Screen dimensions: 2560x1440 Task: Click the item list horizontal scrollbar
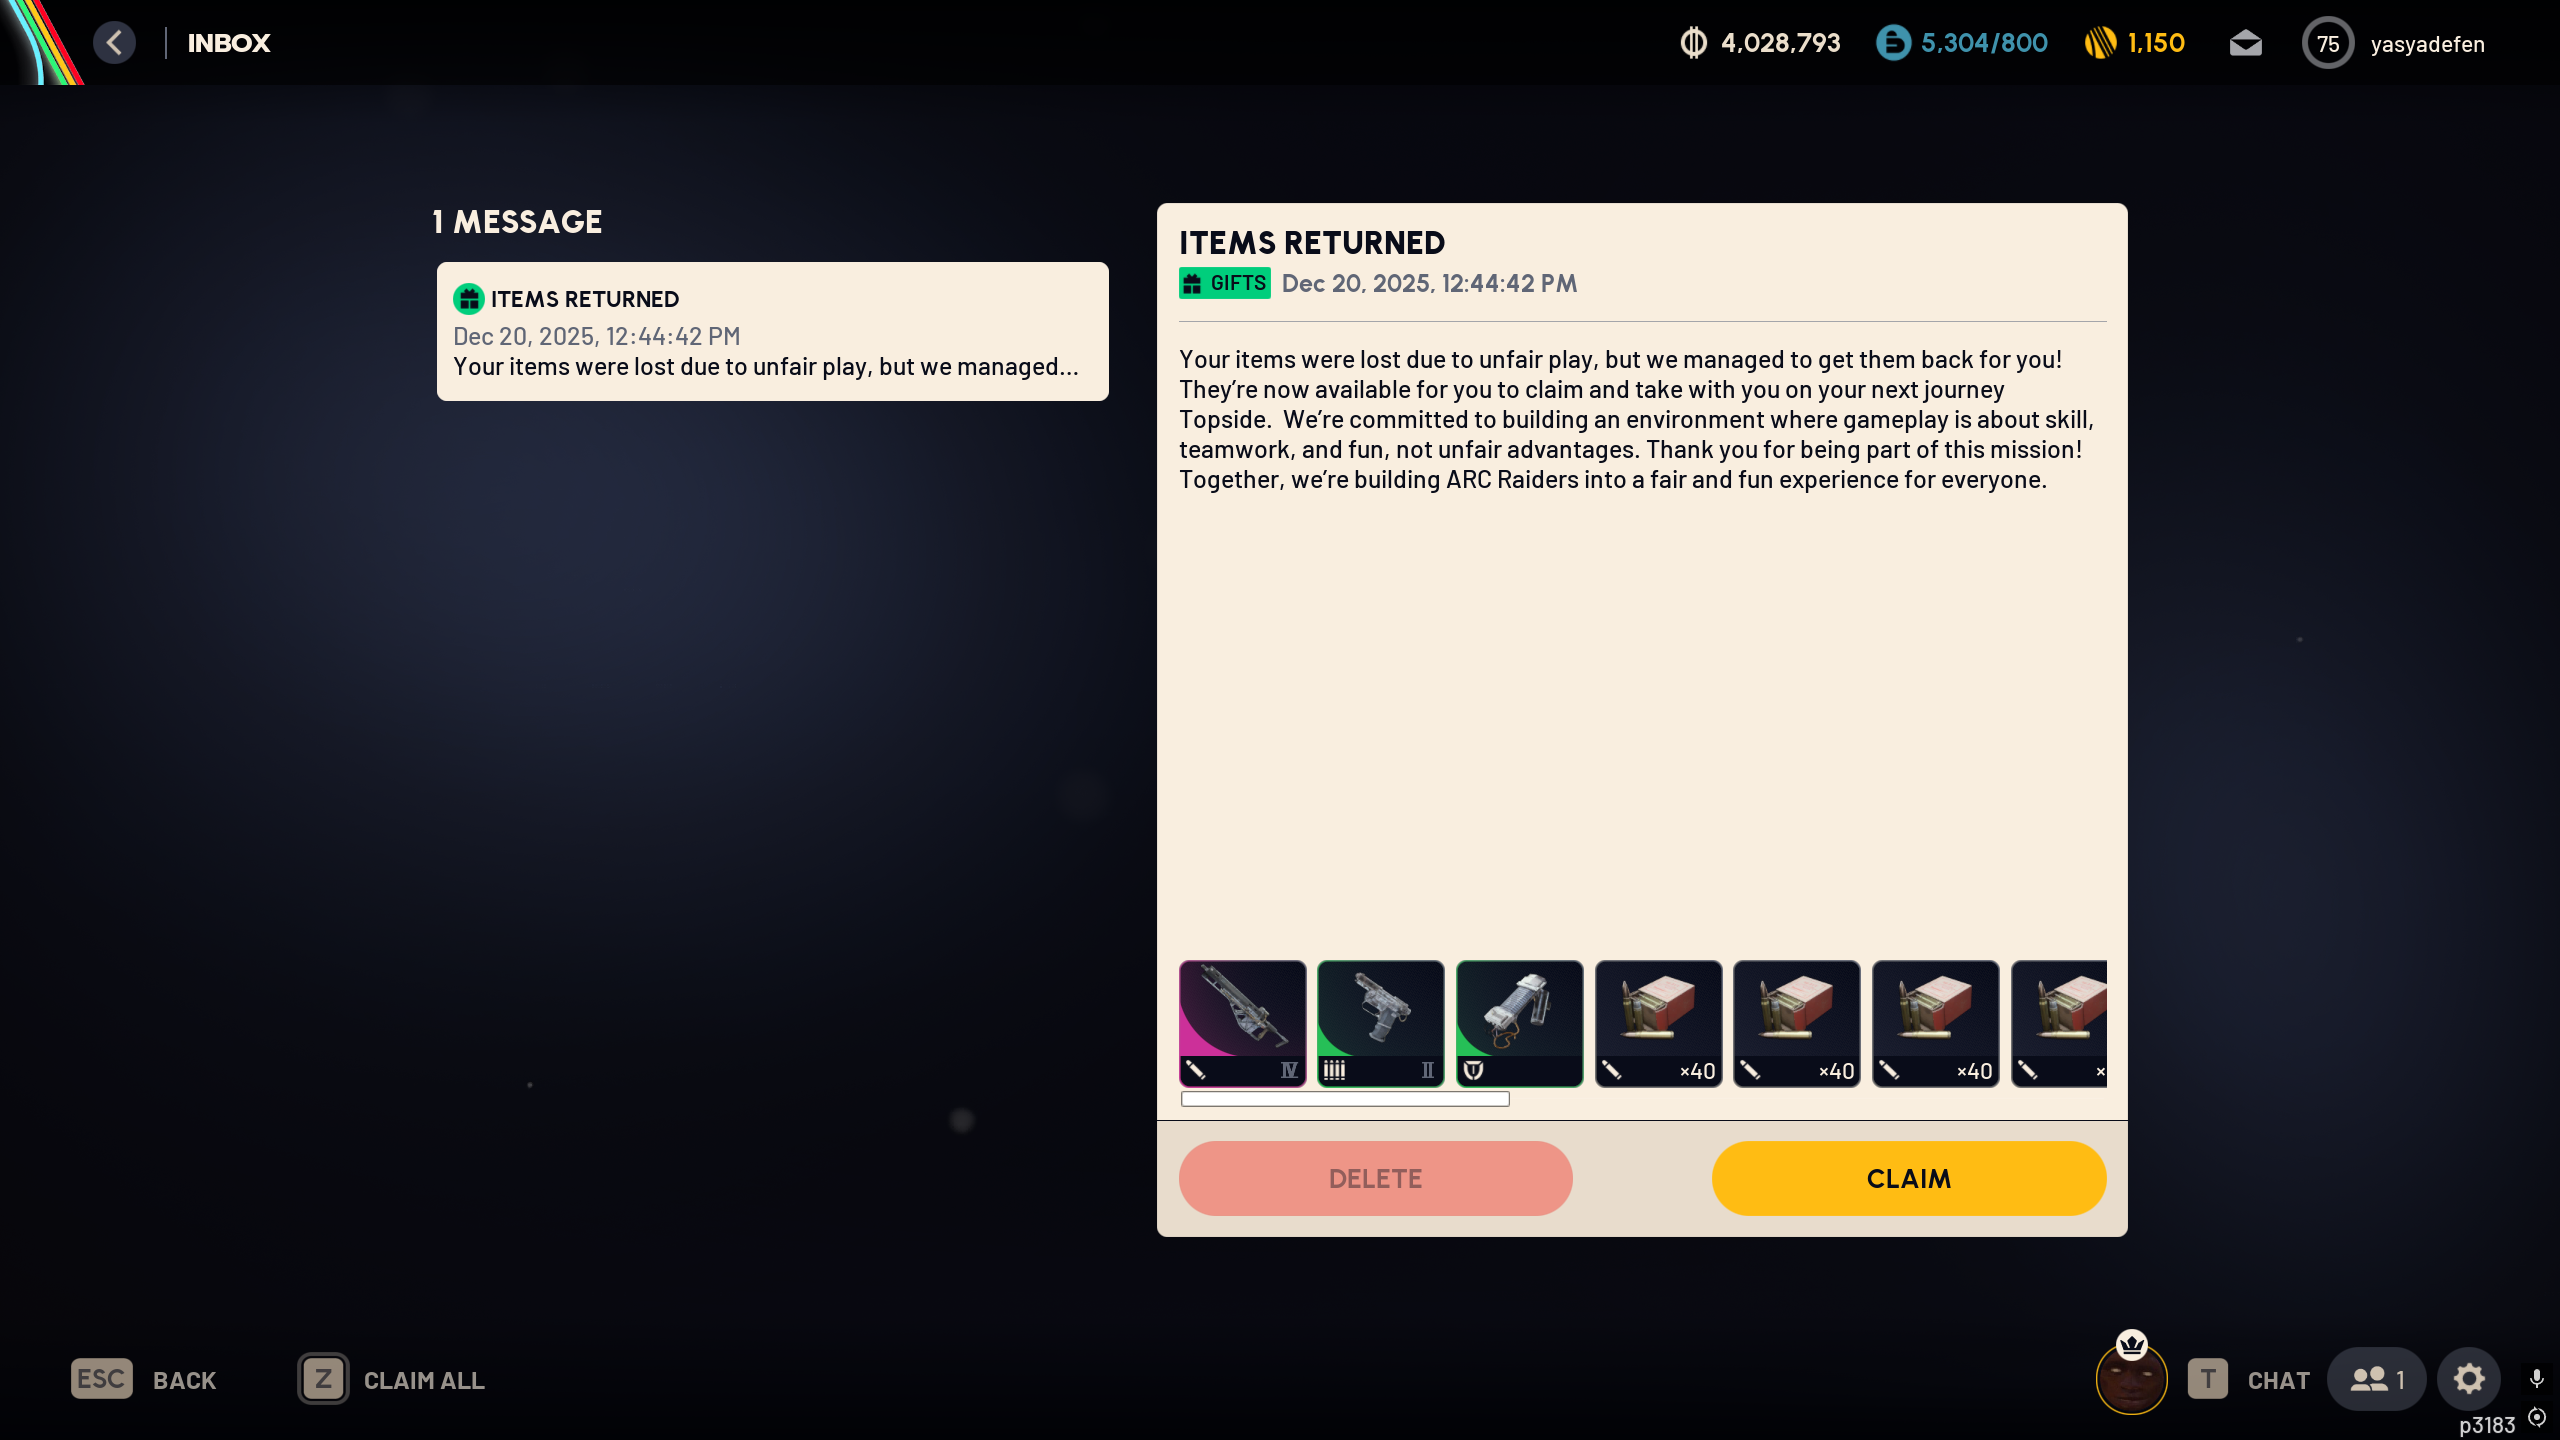point(1345,1099)
